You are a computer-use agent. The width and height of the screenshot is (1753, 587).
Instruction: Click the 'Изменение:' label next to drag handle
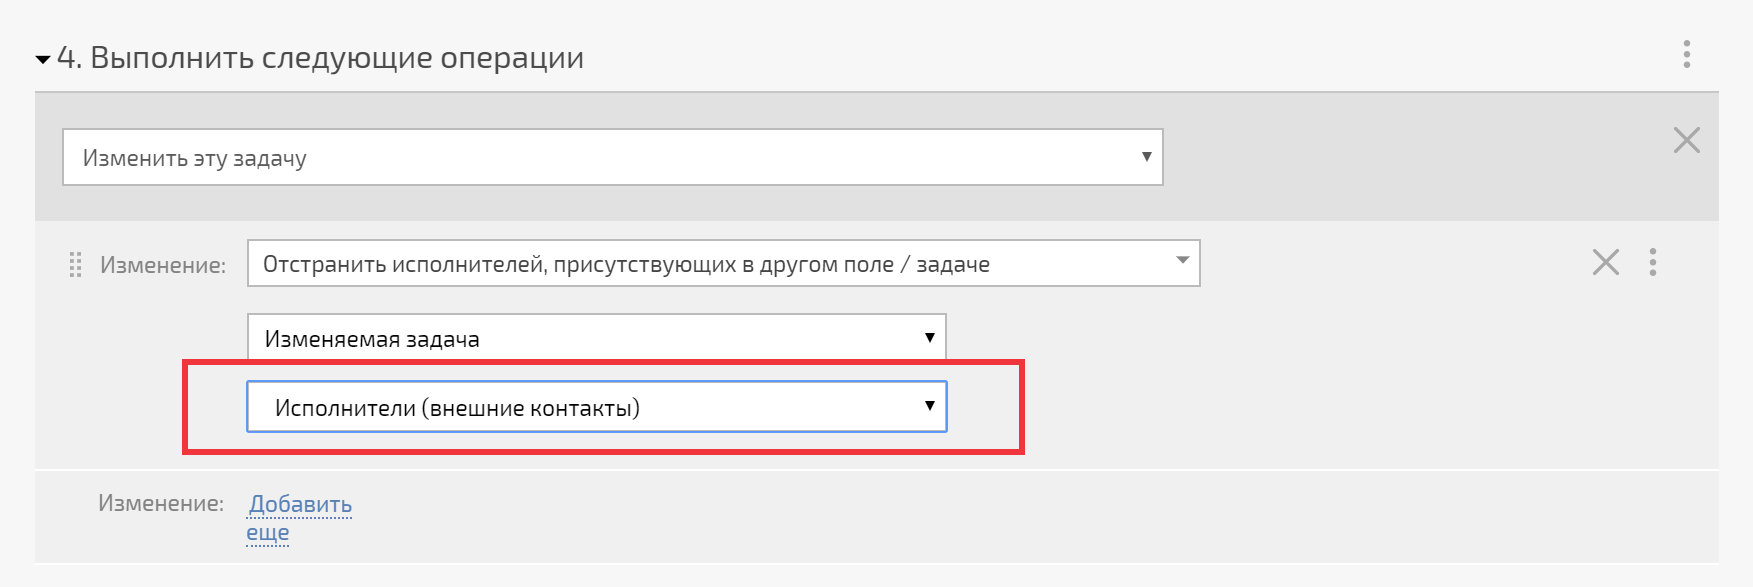pyautogui.click(x=163, y=265)
